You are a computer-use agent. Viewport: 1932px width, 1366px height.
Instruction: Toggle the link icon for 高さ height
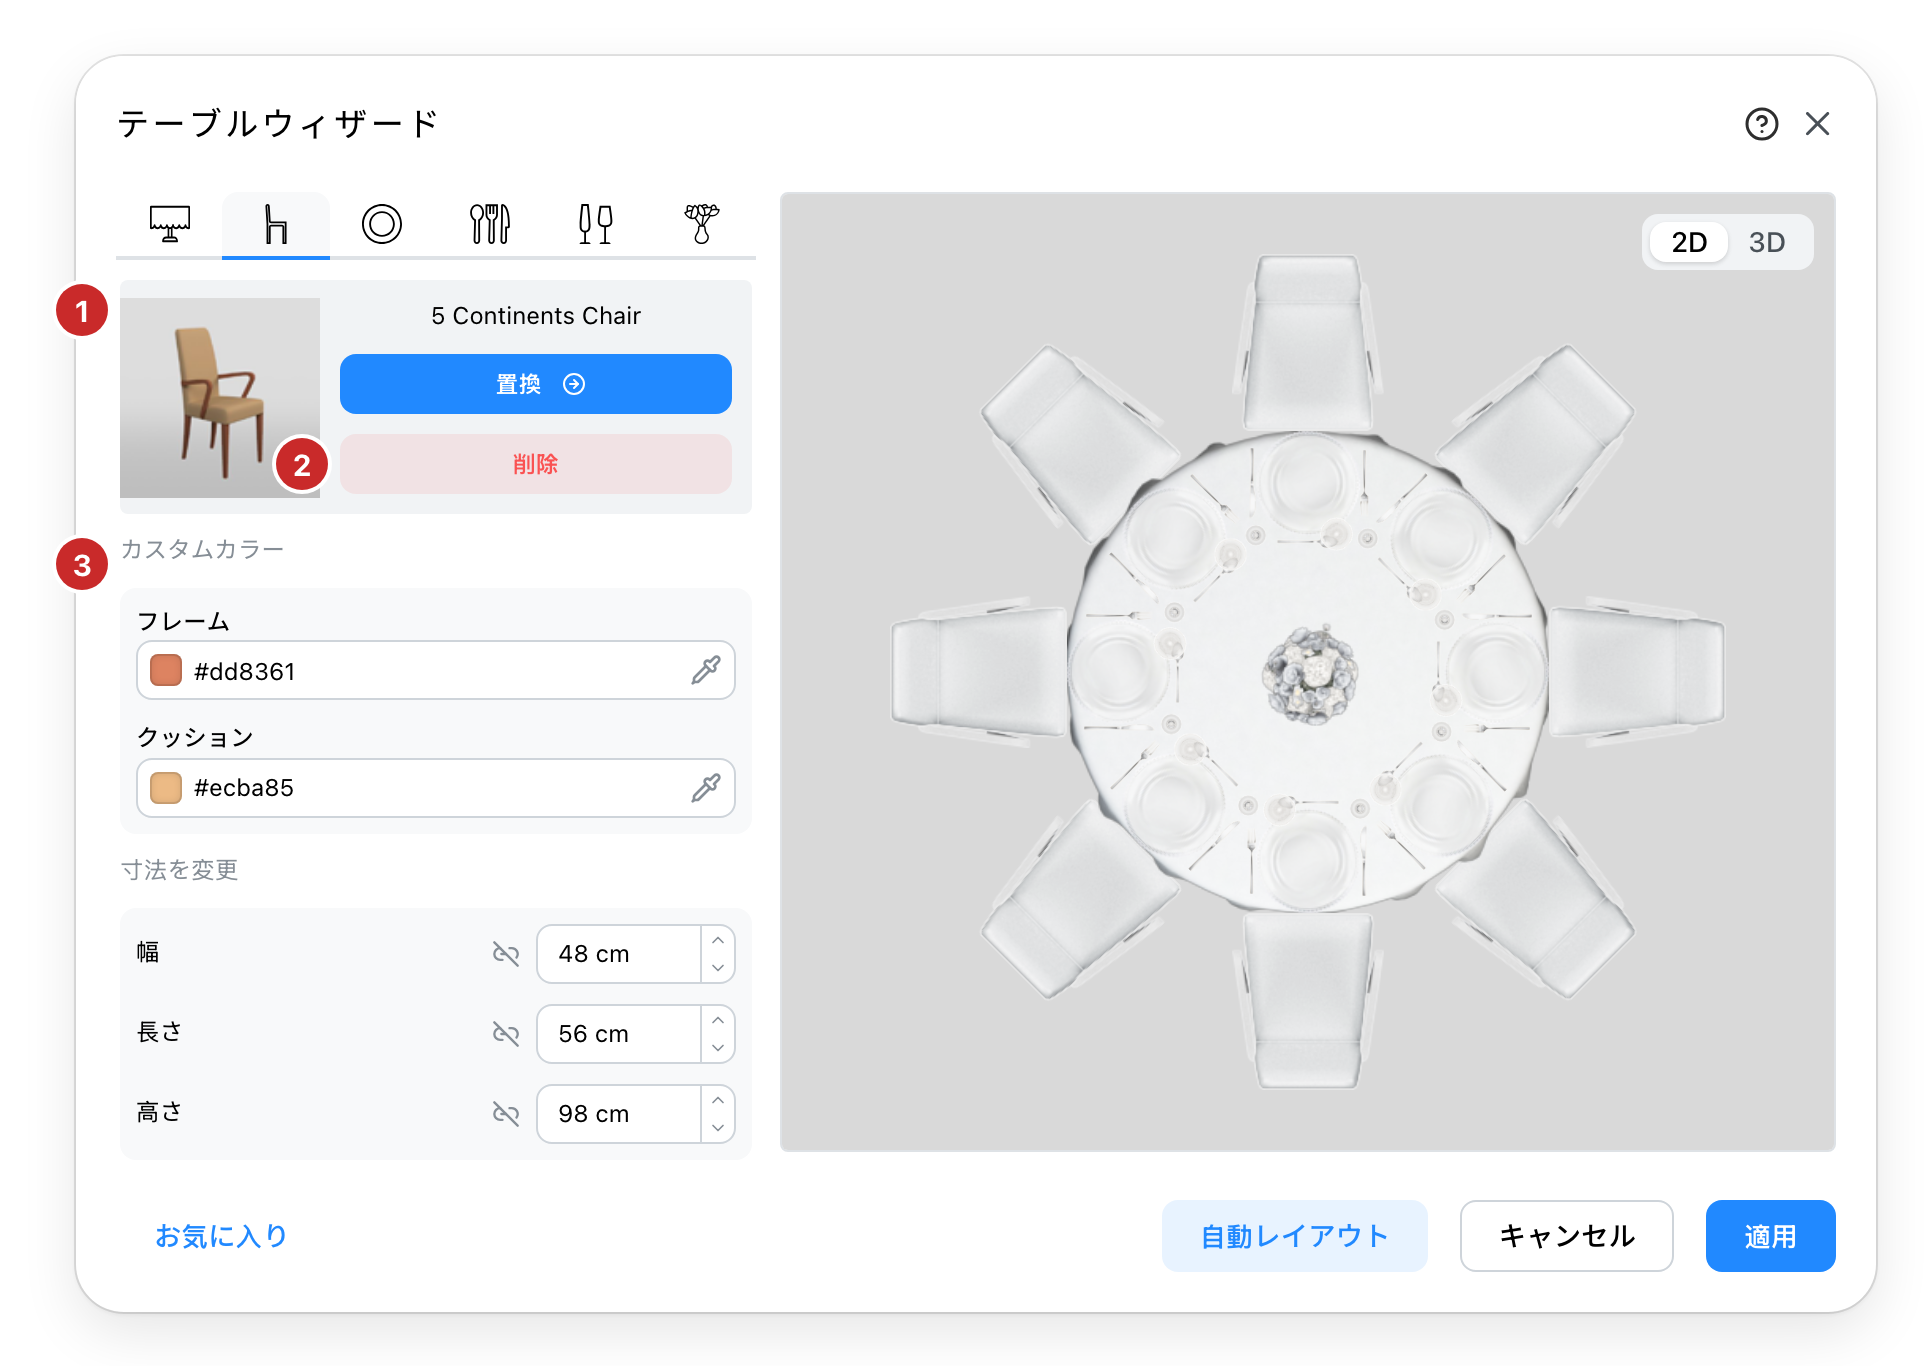pyautogui.click(x=506, y=1114)
